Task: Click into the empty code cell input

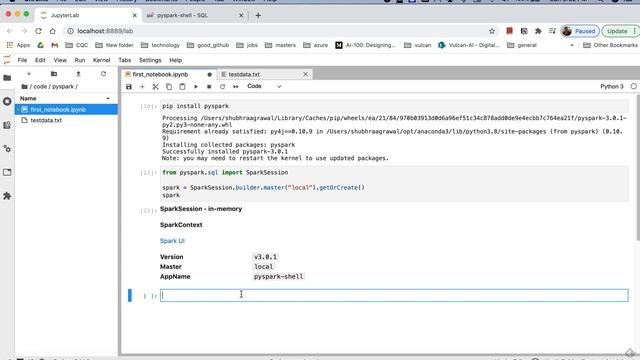Action: click(x=394, y=295)
